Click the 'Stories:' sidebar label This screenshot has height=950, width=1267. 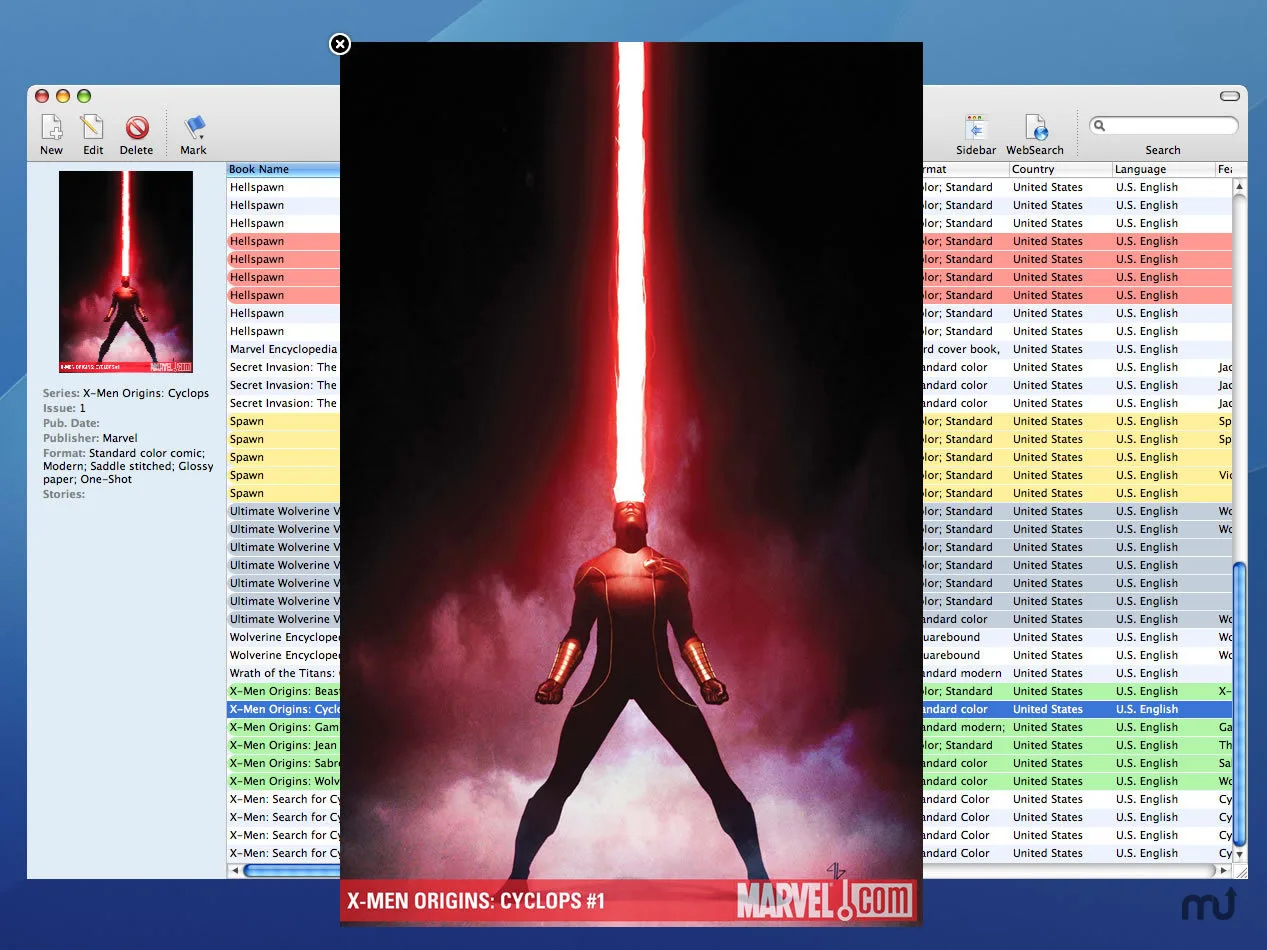tap(64, 494)
